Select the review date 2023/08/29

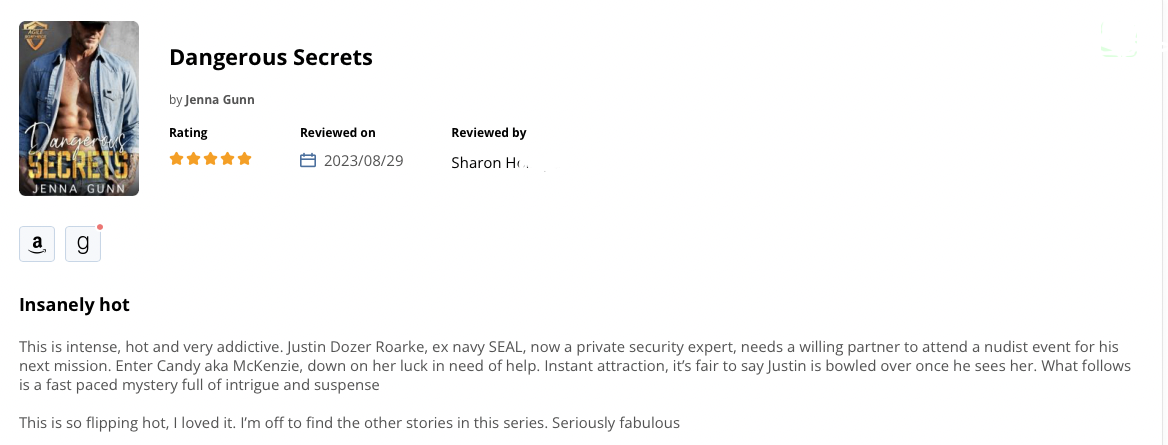click(364, 161)
